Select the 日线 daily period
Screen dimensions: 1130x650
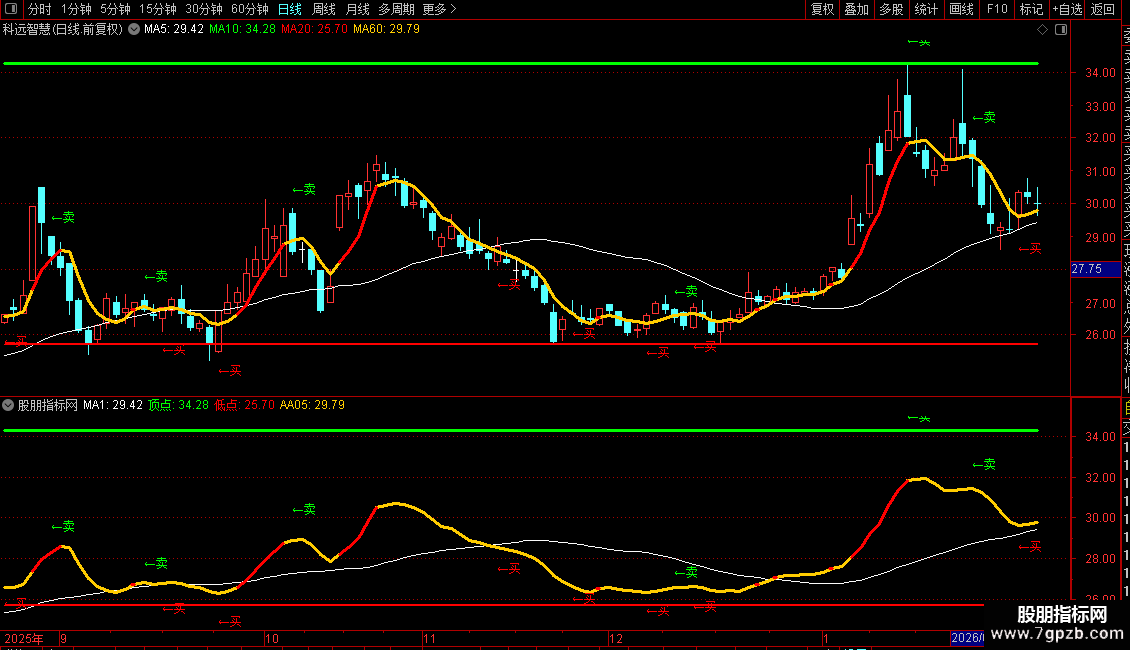click(x=290, y=9)
